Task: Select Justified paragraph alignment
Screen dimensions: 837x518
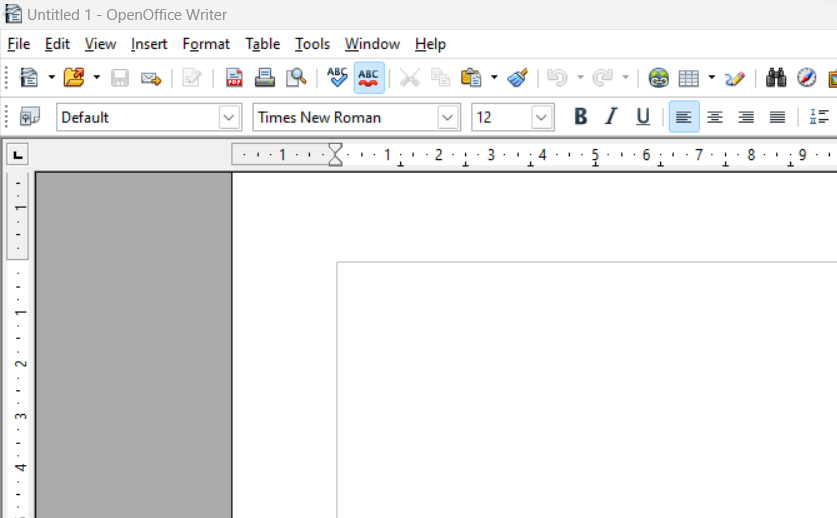Action: [777, 116]
